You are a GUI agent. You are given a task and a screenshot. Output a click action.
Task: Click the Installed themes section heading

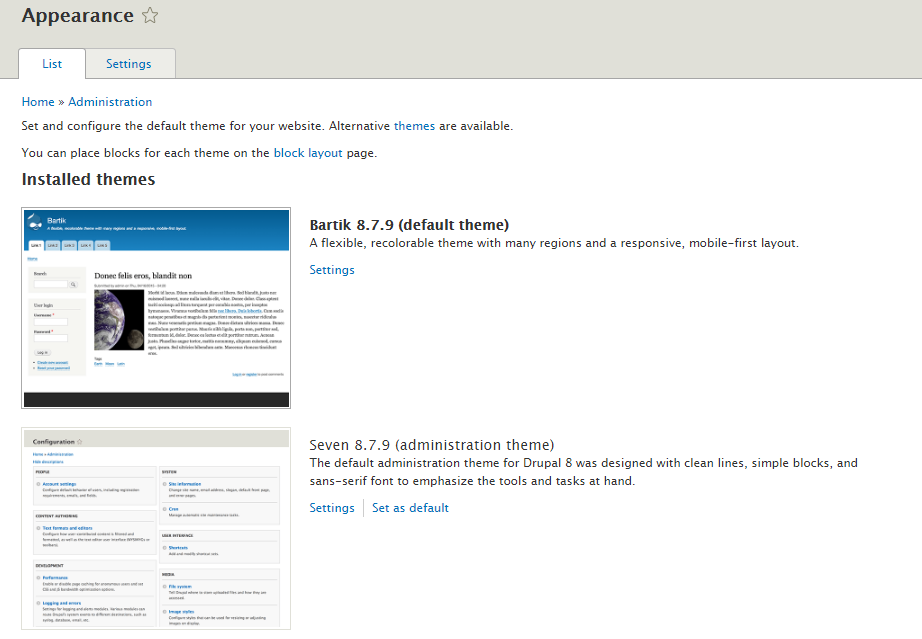[88, 179]
